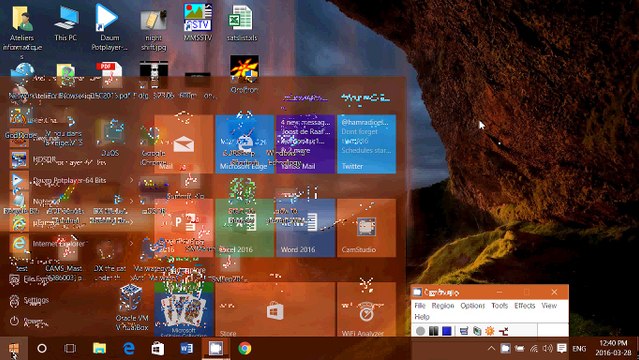
Task: Click CamStudio's red Record button
Action: click(x=421, y=331)
